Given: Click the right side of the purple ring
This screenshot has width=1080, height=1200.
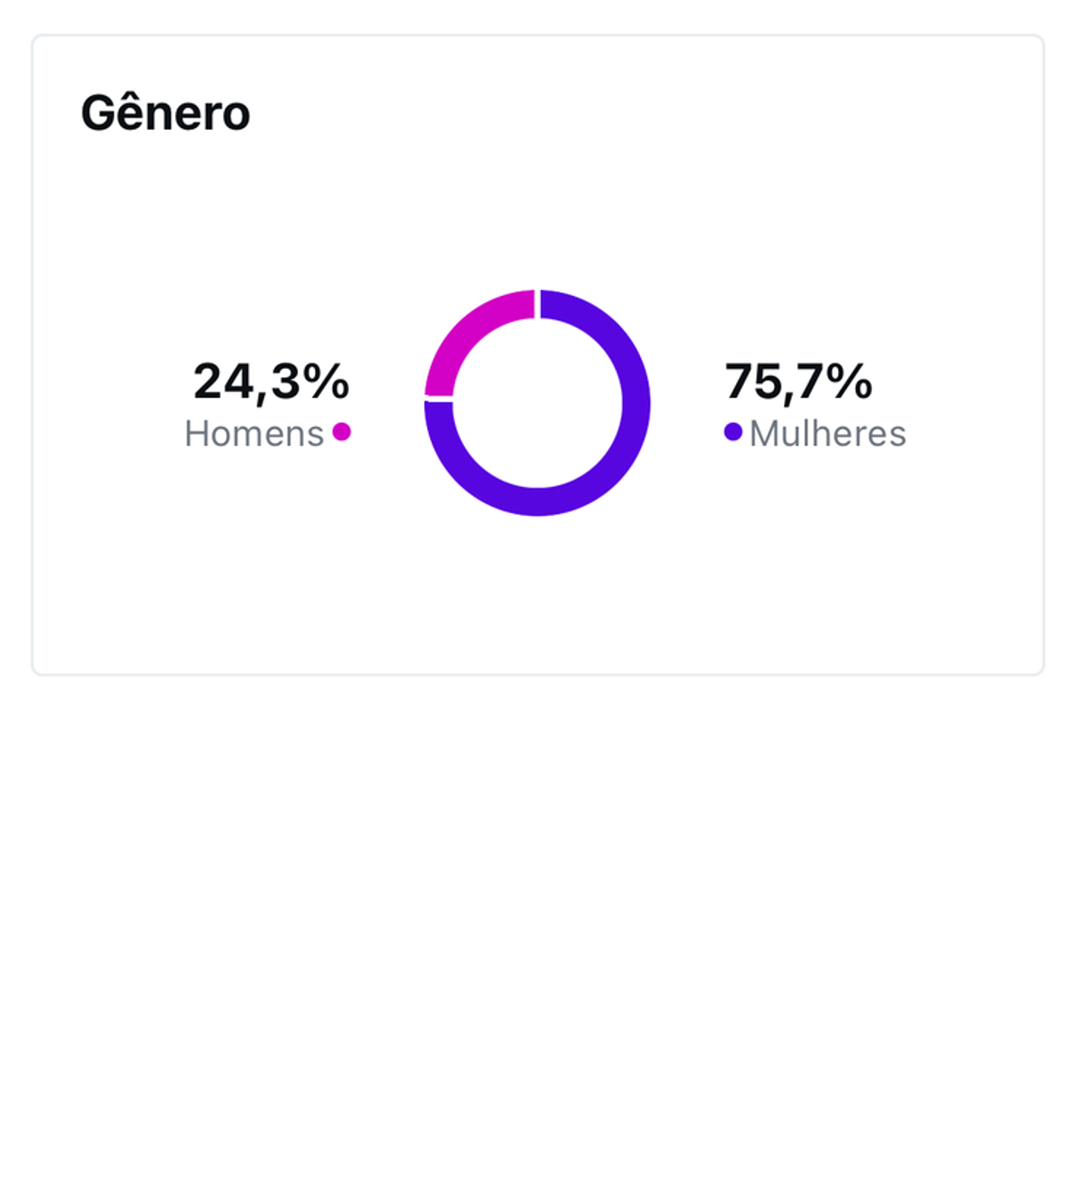Looking at the screenshot, I should 637,403.
